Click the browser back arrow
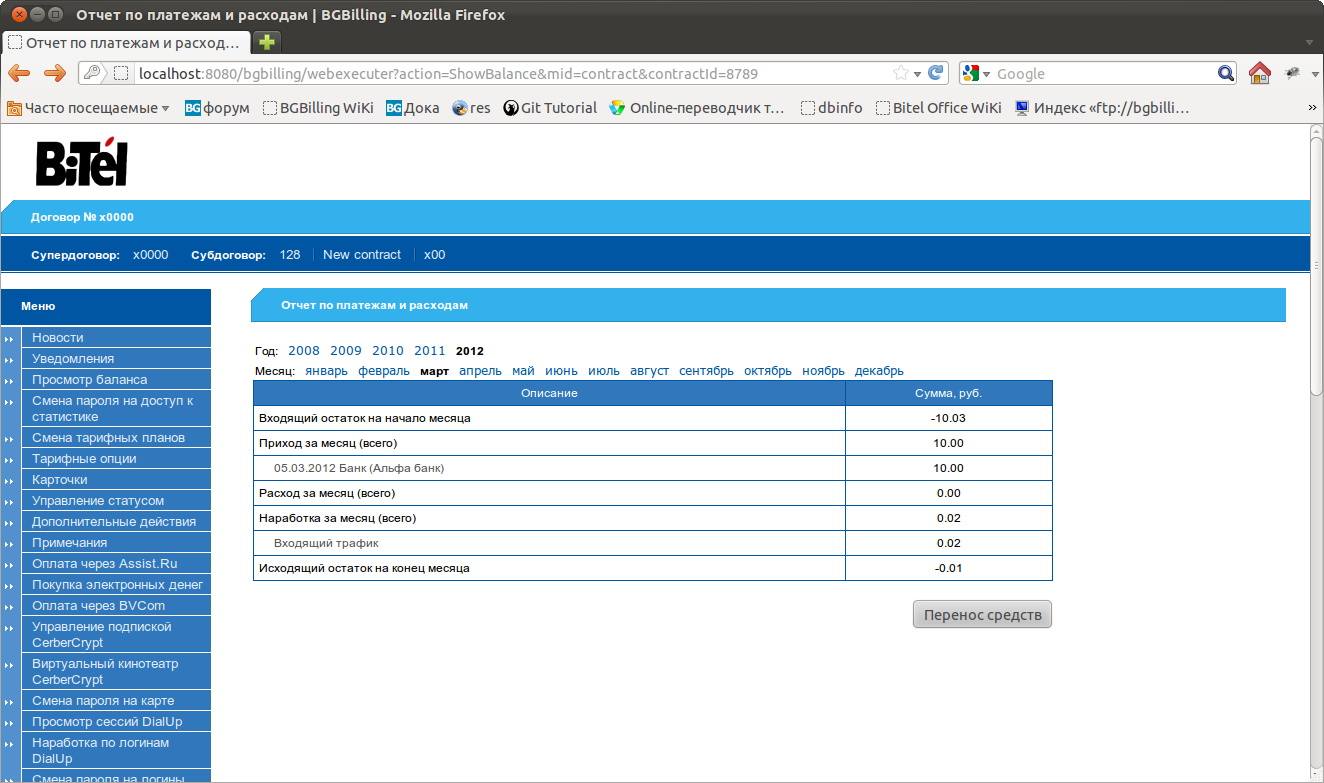This screenshot has width=1324, height=783. click(x=19, y=73)
